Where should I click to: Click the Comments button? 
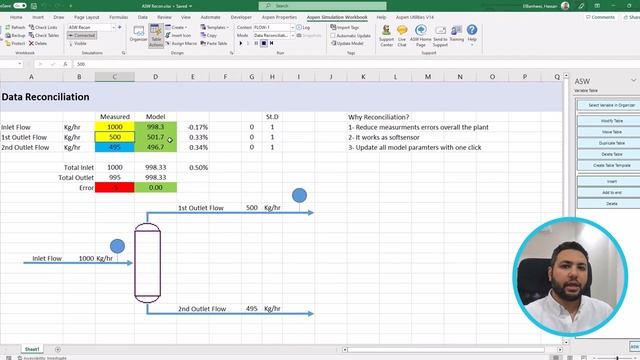pos(600,17)
